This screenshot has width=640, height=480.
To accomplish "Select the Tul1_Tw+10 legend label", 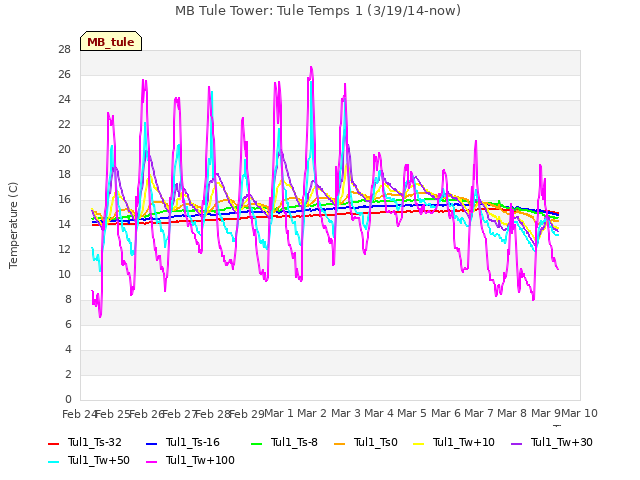I will pyautogui.click(x=464, y=442).
